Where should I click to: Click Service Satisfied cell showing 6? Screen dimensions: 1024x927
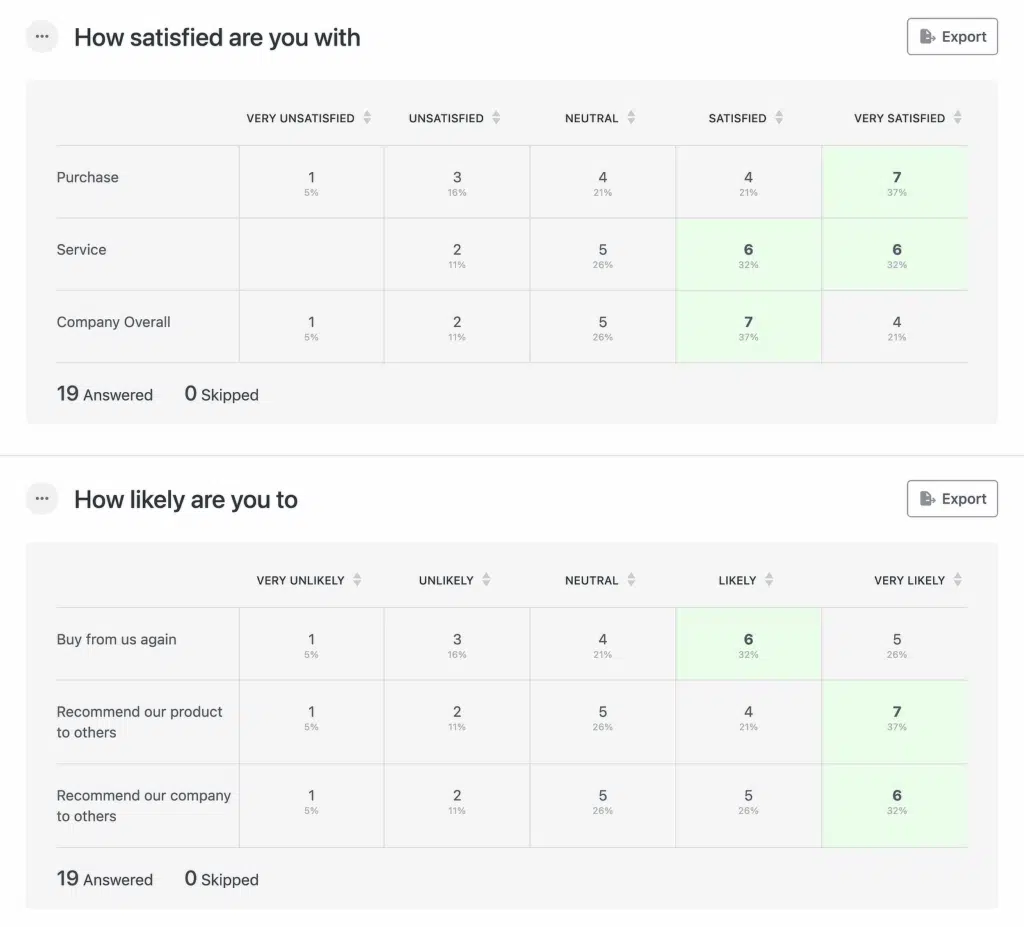[x=748, y=254]
